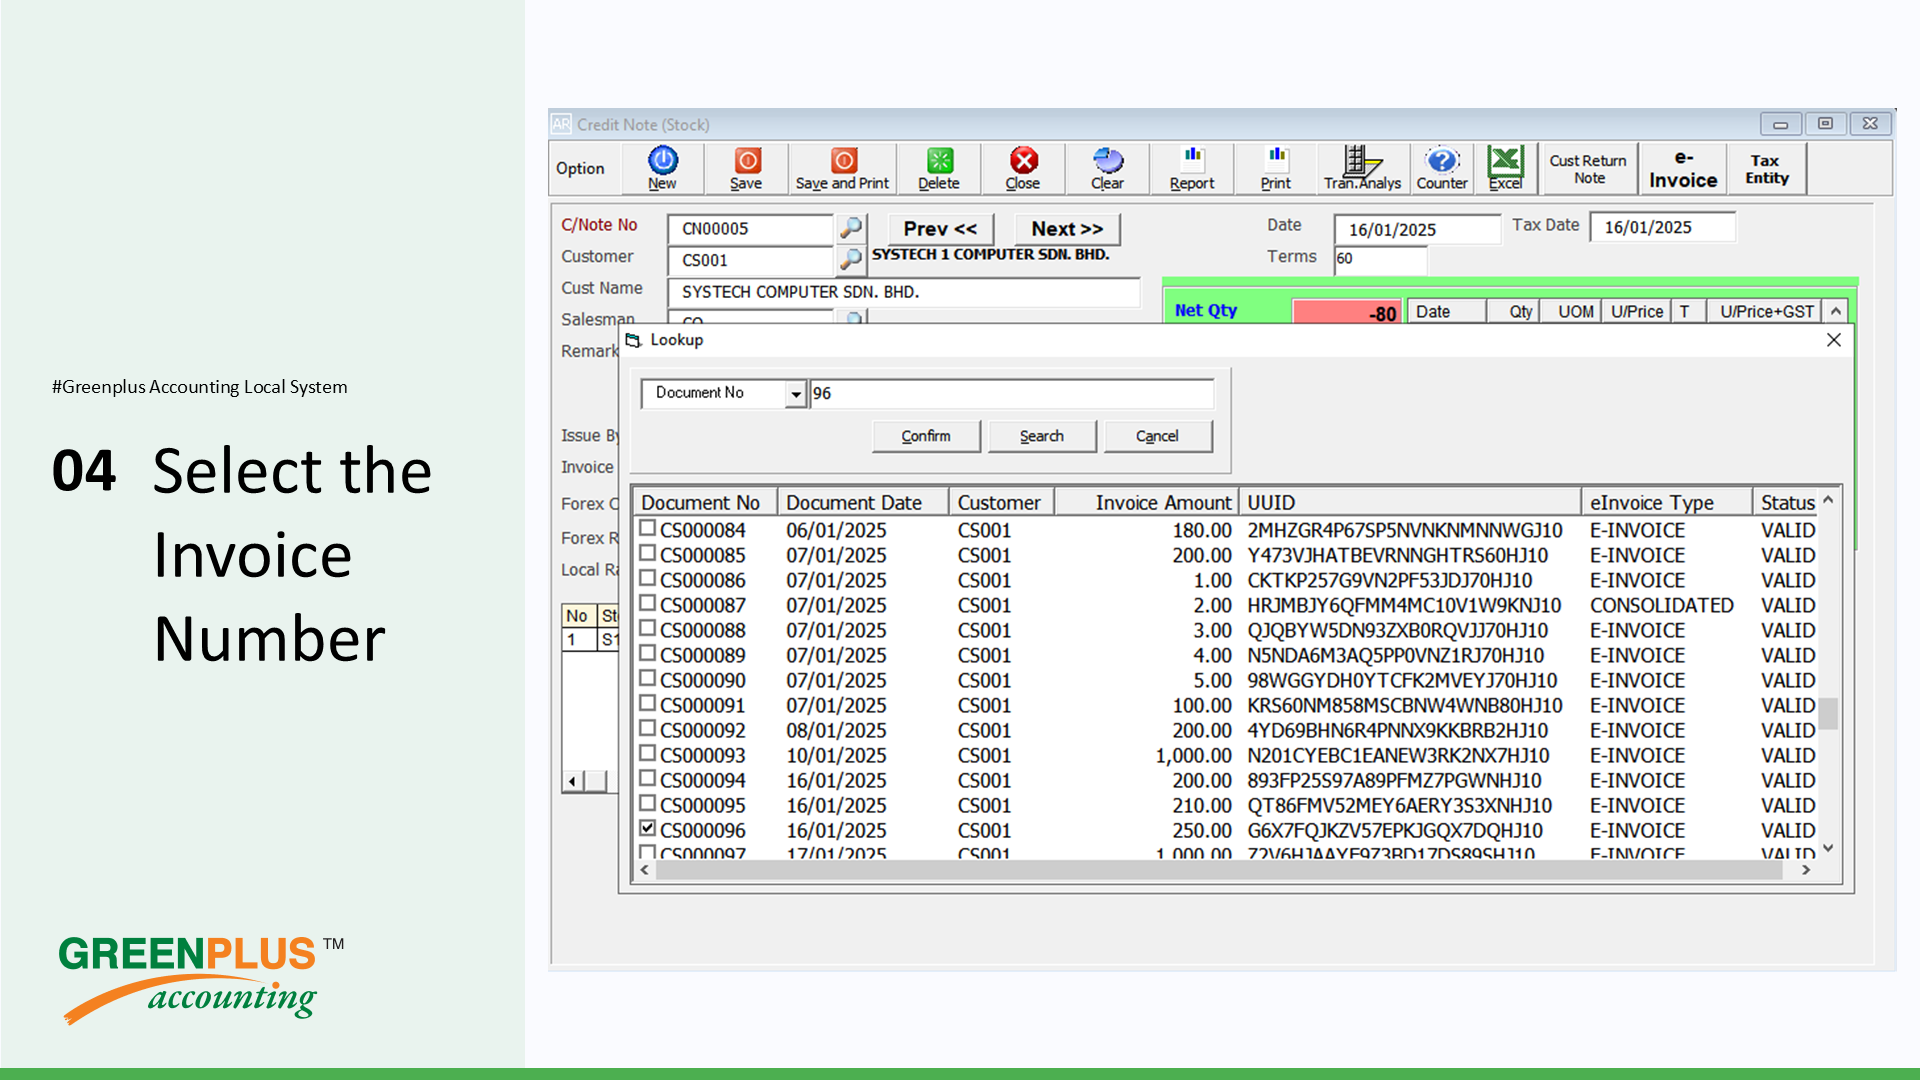Tick checkbox for CS000085
This screenshot has height=1080, width=1920.
click(648, 553)
